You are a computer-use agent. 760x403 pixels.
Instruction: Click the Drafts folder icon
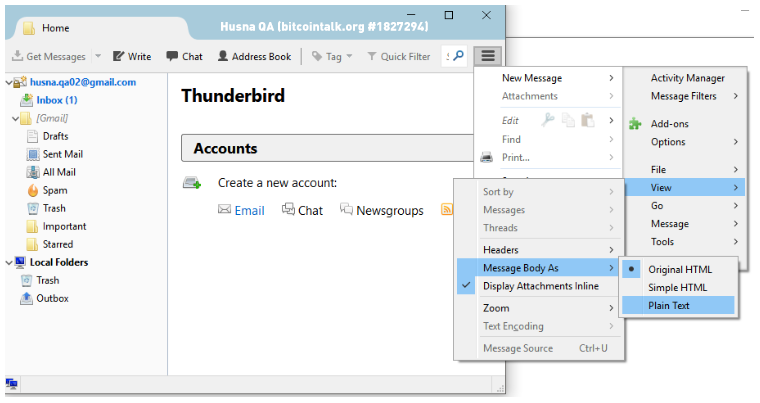[32, 136]
